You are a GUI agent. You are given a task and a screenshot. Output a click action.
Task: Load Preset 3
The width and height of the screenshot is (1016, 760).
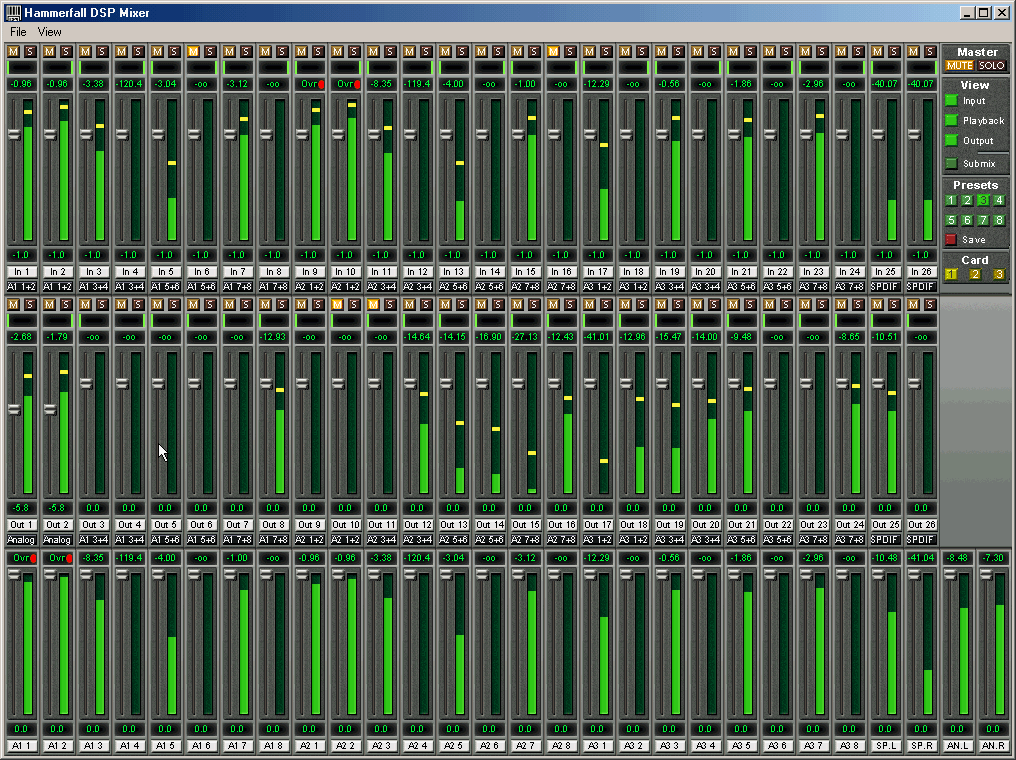pyautogui.click(x=983, y=201)
